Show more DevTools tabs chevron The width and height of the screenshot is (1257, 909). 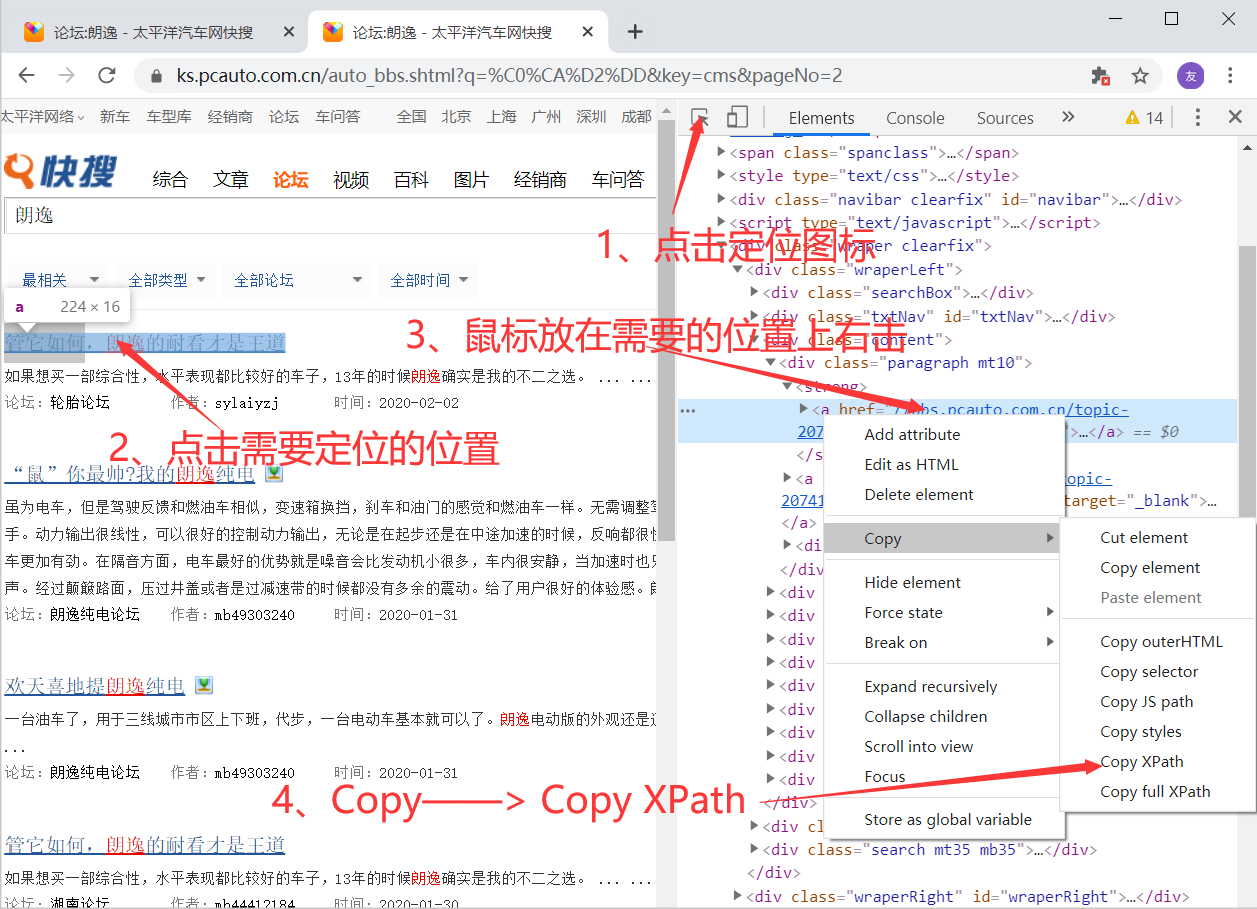1068,117
